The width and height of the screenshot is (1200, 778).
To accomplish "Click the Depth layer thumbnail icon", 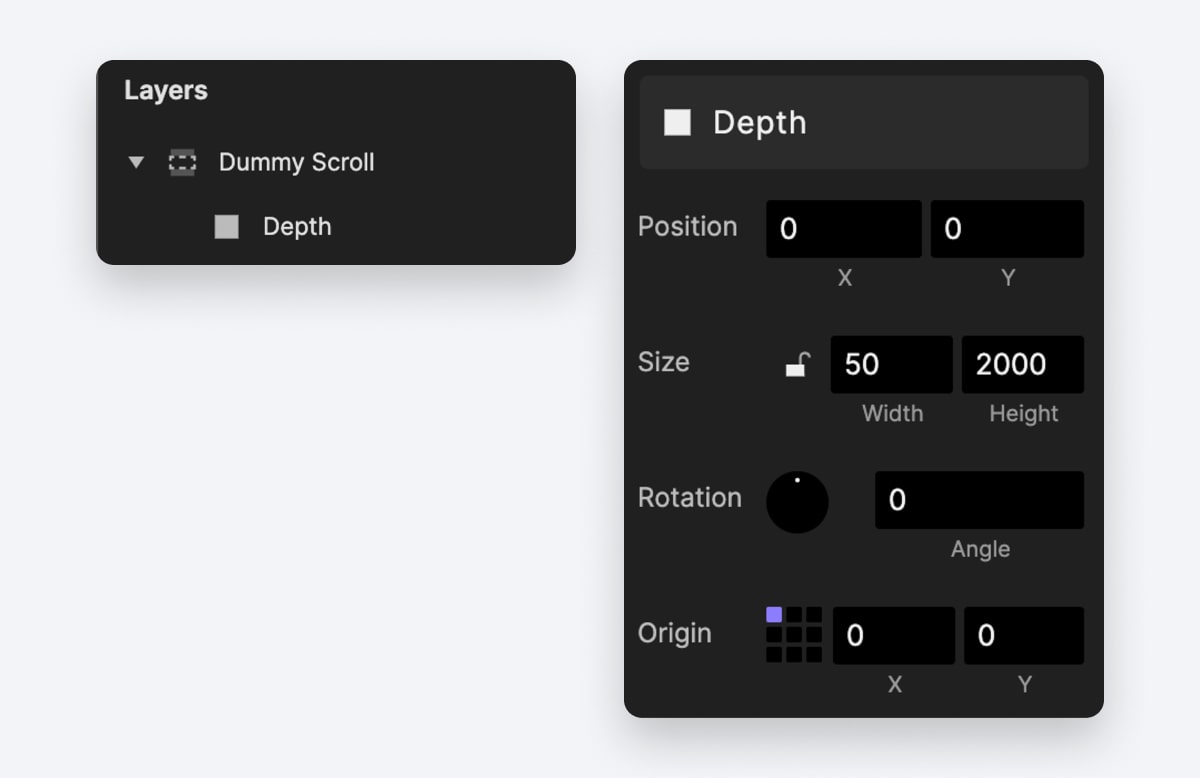I will (x=226, y=226).
